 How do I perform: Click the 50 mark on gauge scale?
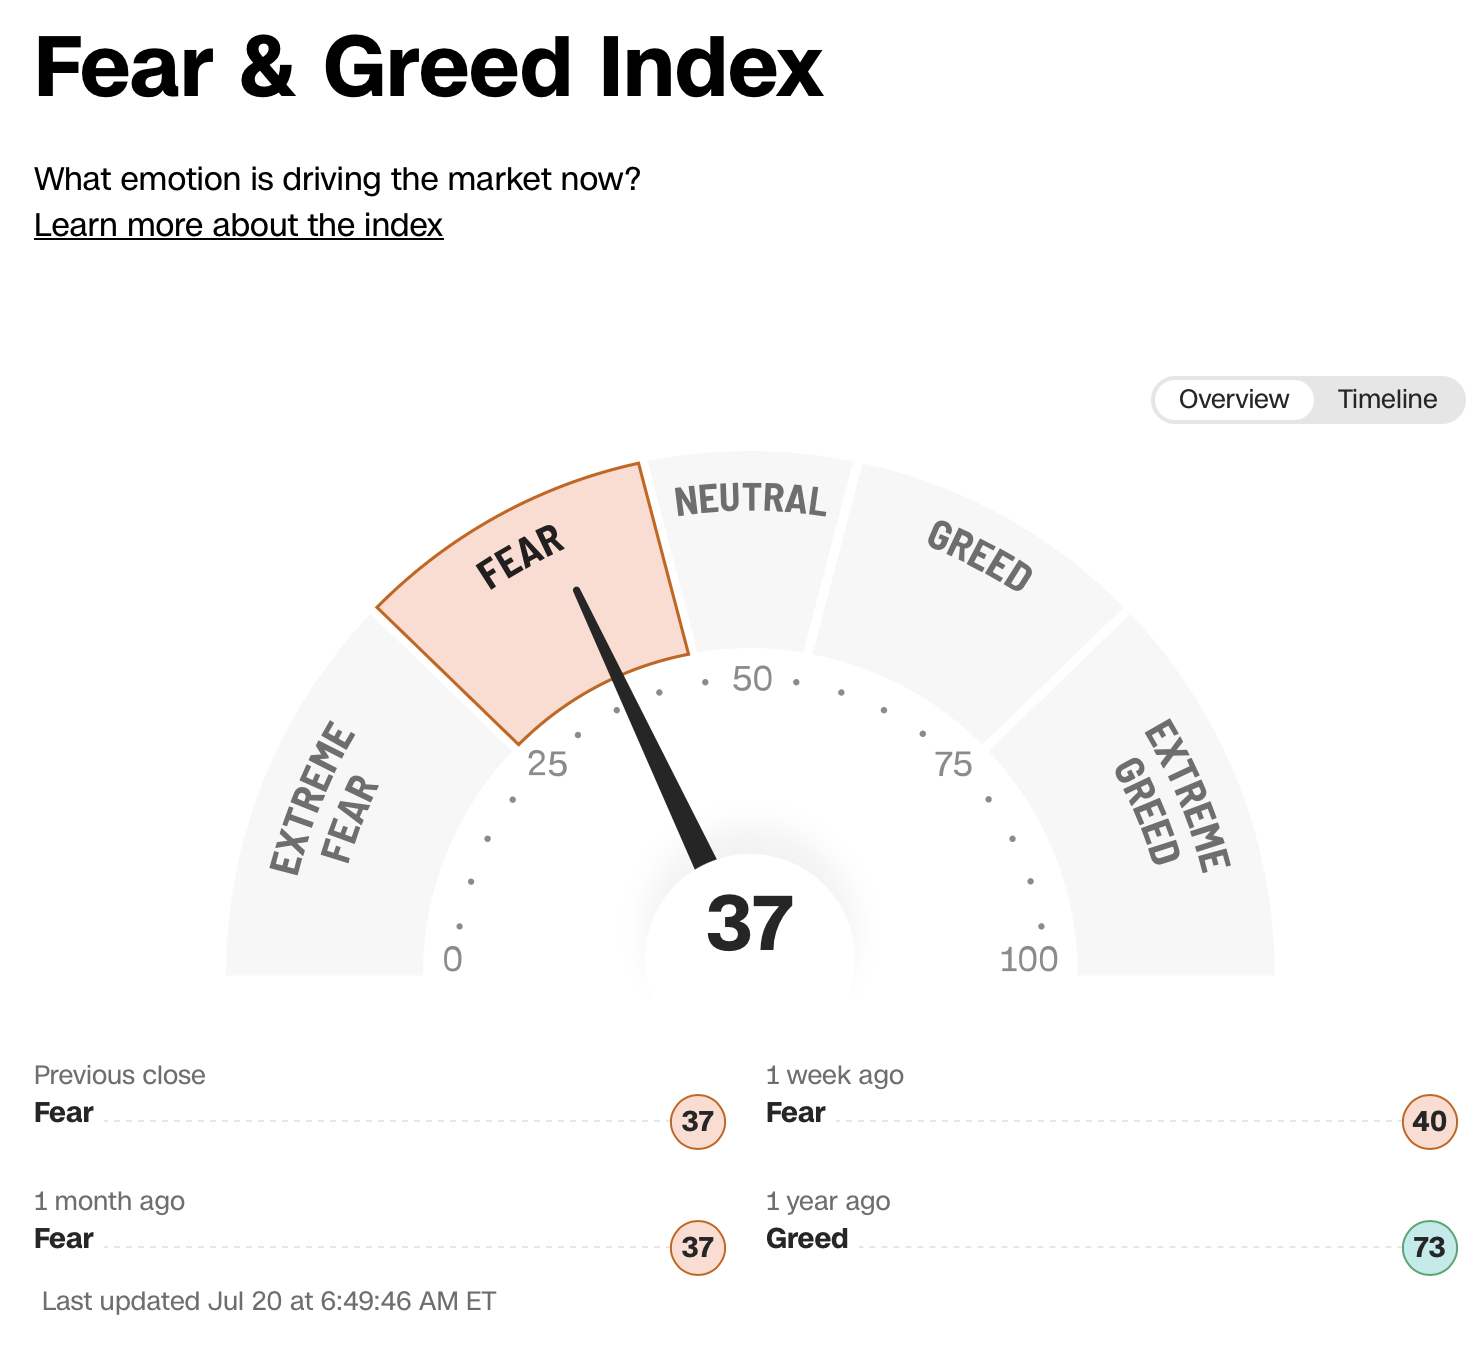[x=752, y=679]
